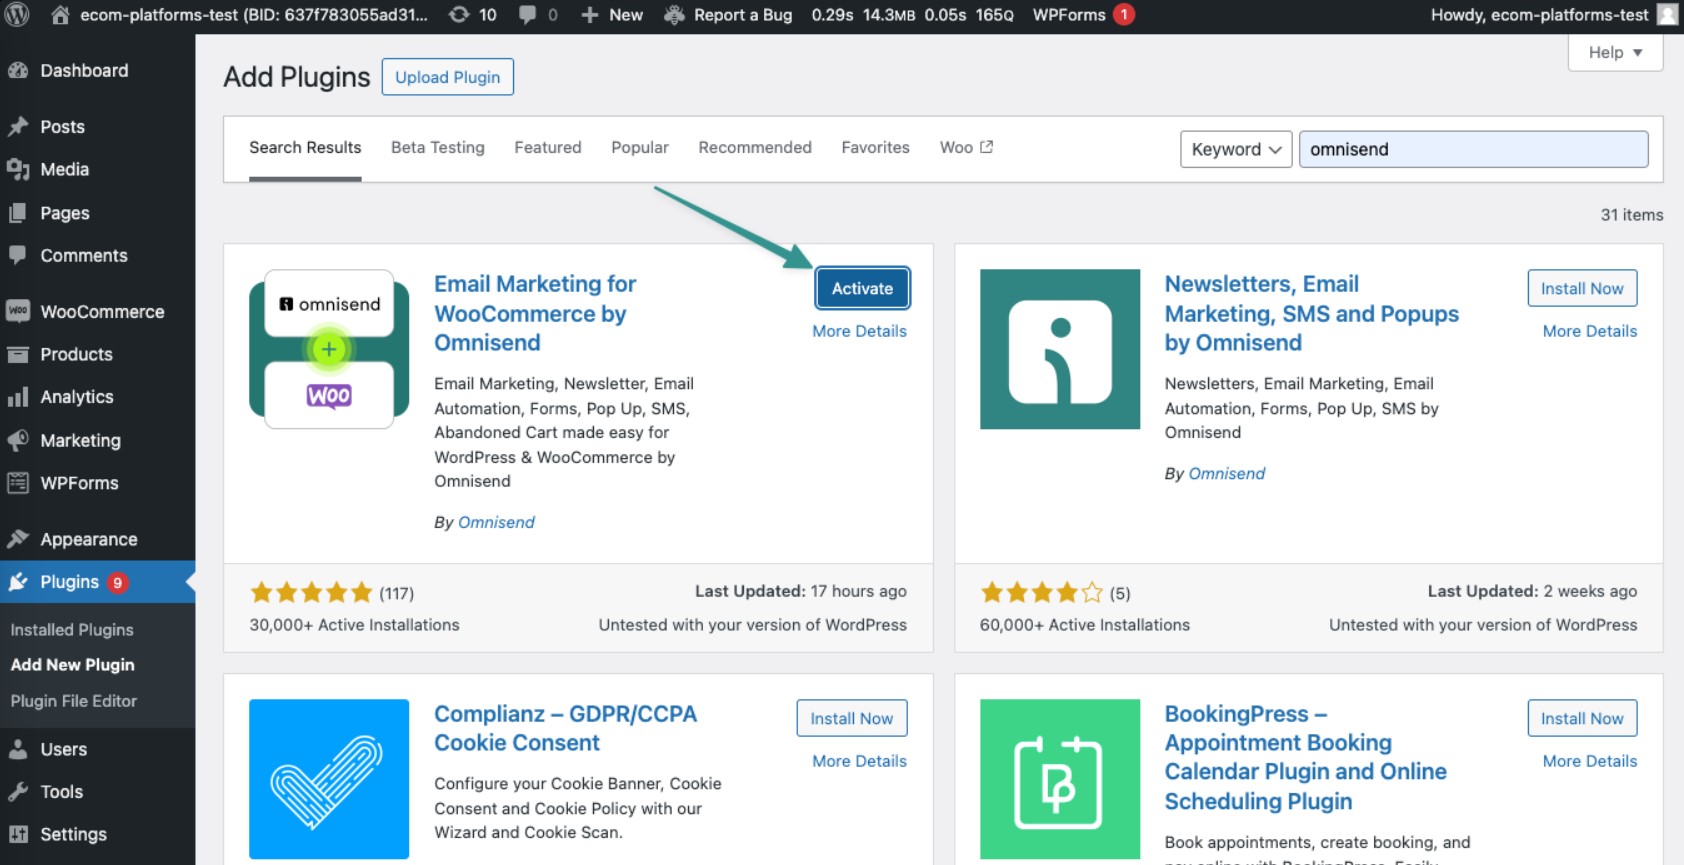Click the Products icon in sidebar
Screen dimensions: 1684x865
coord(18,354)
